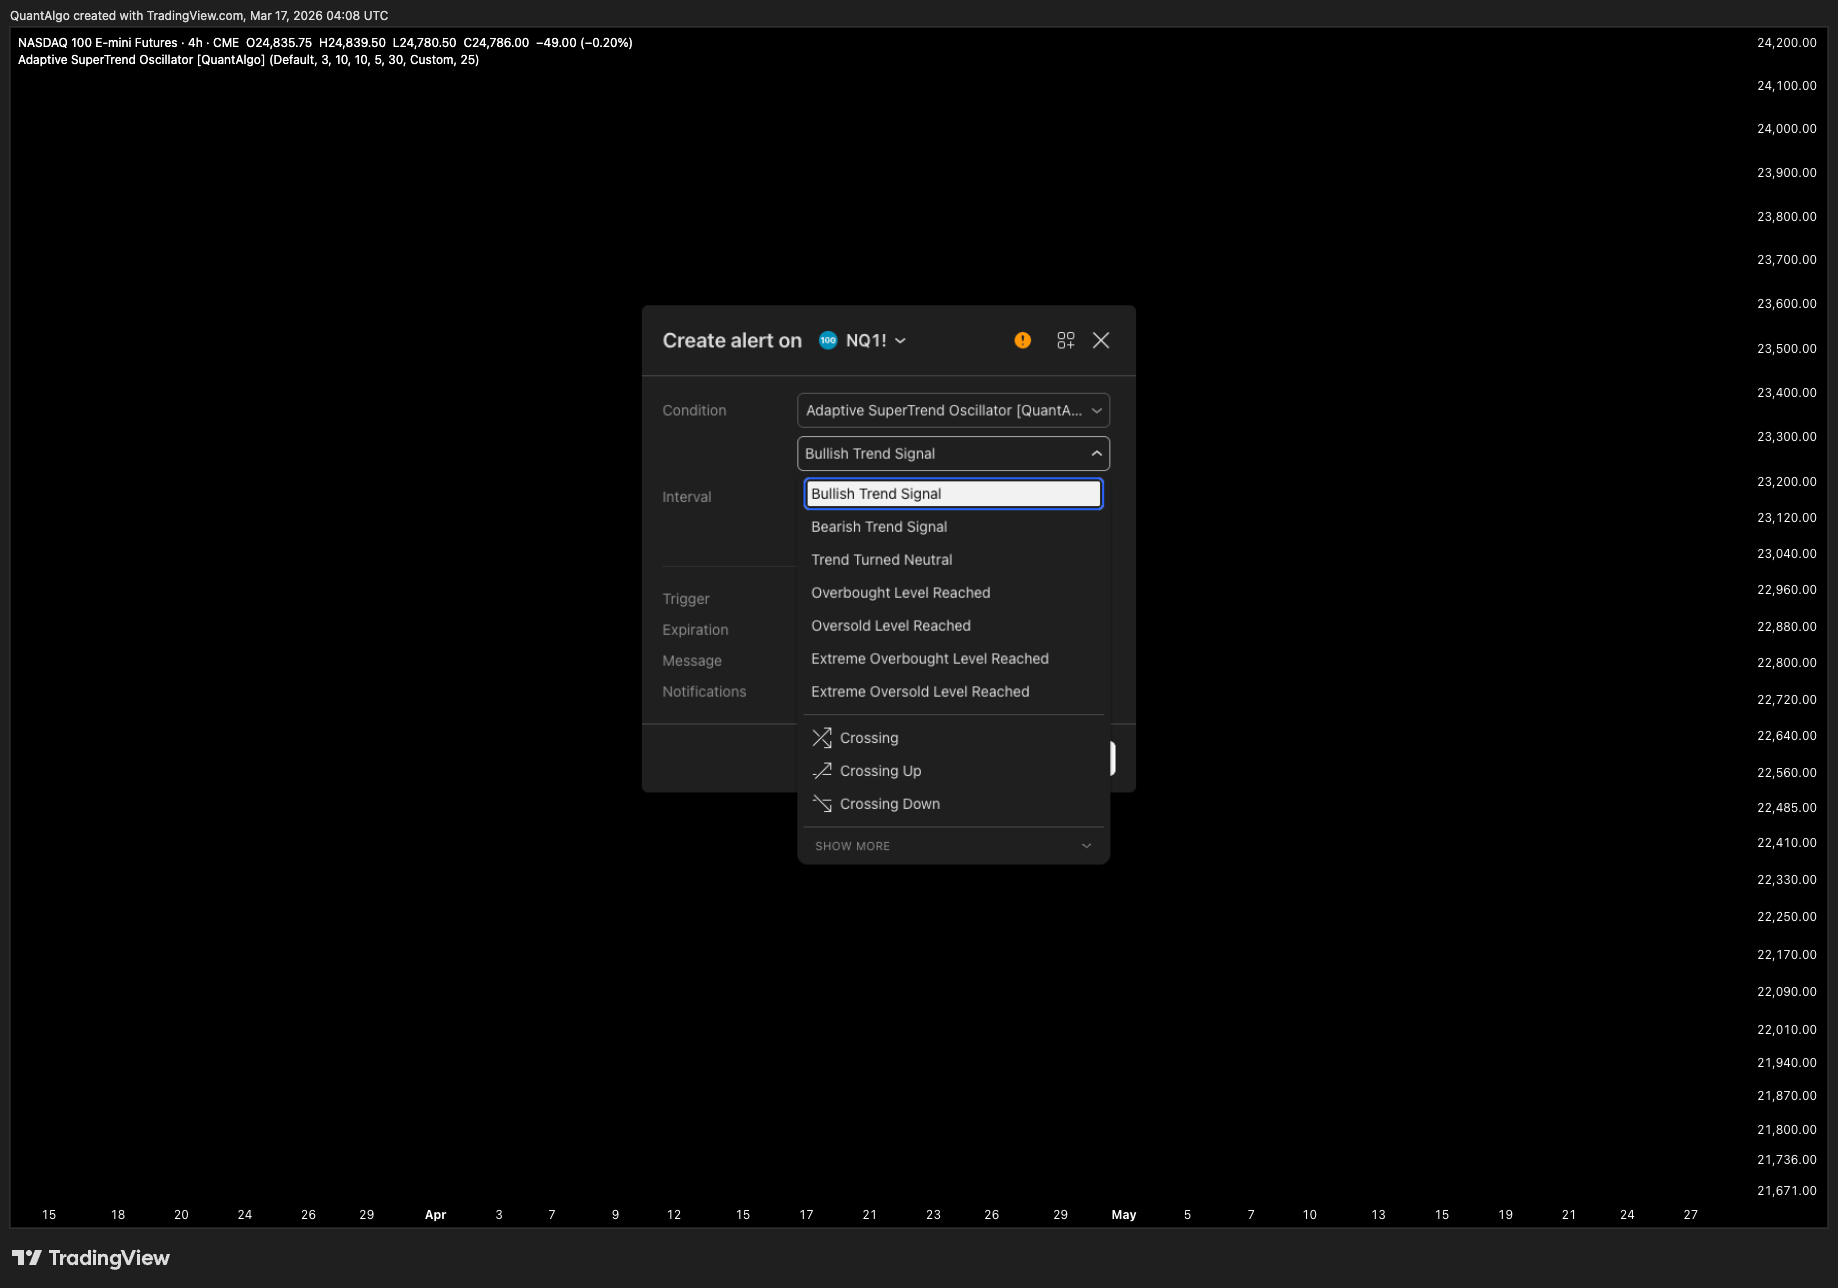Open the alert presets grid icon
The width and height of the screenshot is (1838, 1288).
click(x=1066, y=340)
